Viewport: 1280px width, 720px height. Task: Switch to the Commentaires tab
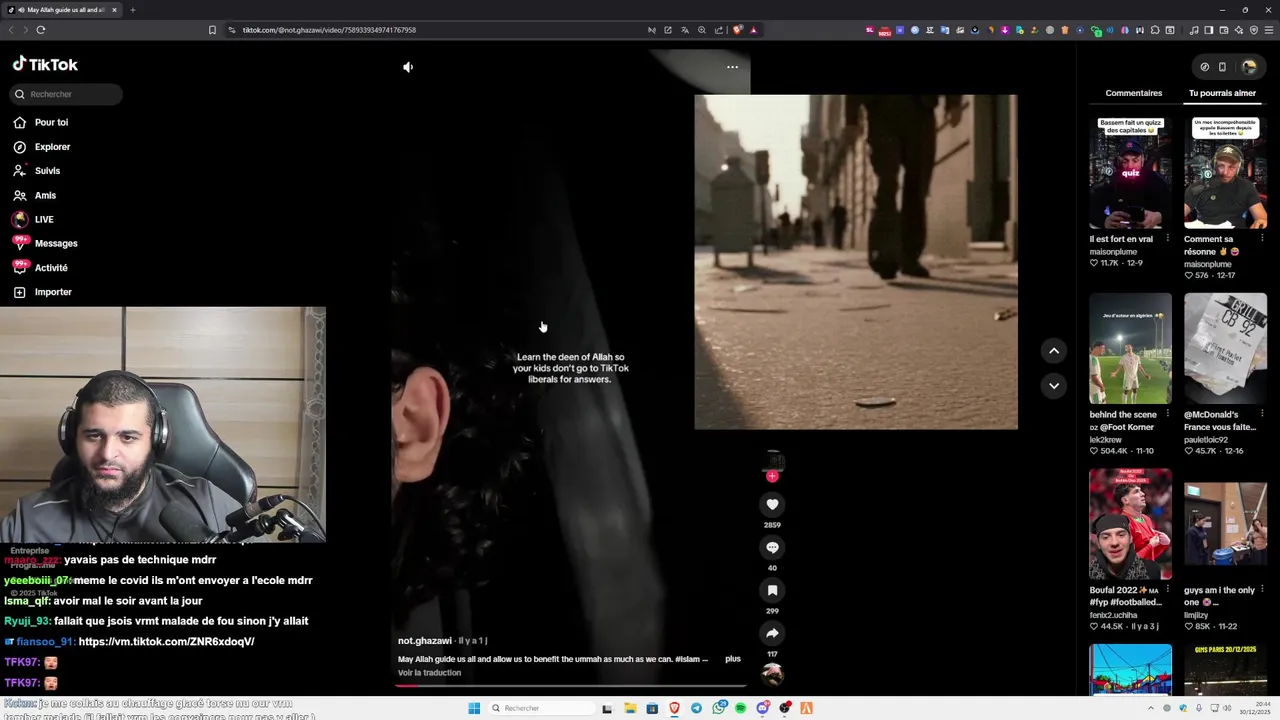[x=1134, y=93]
